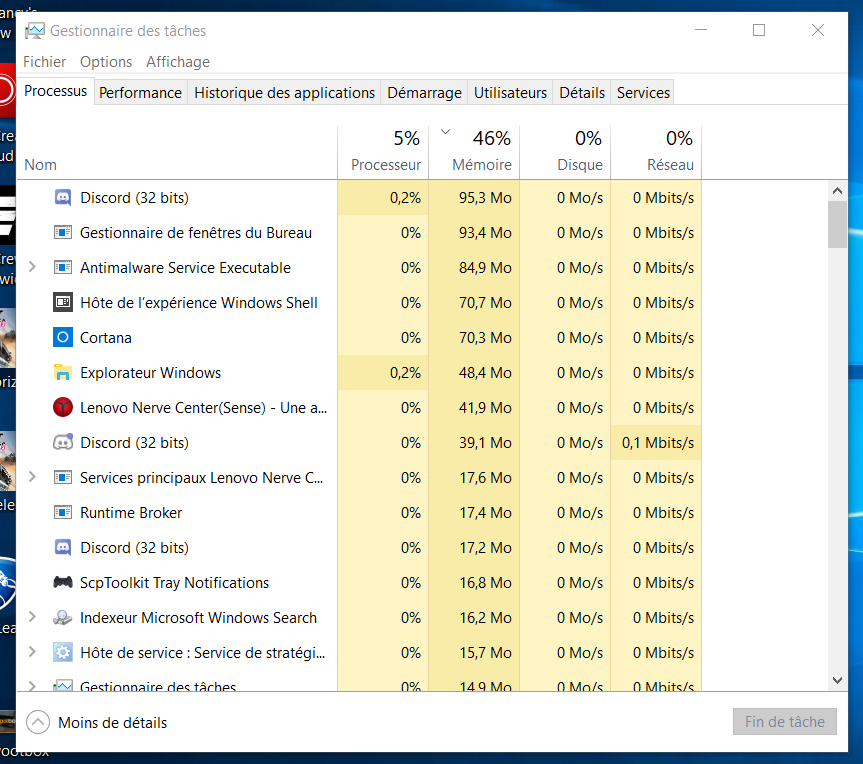
Task: Click the Gestionnaire des tâches title bar icon
Action: click(x=35, y=31)
